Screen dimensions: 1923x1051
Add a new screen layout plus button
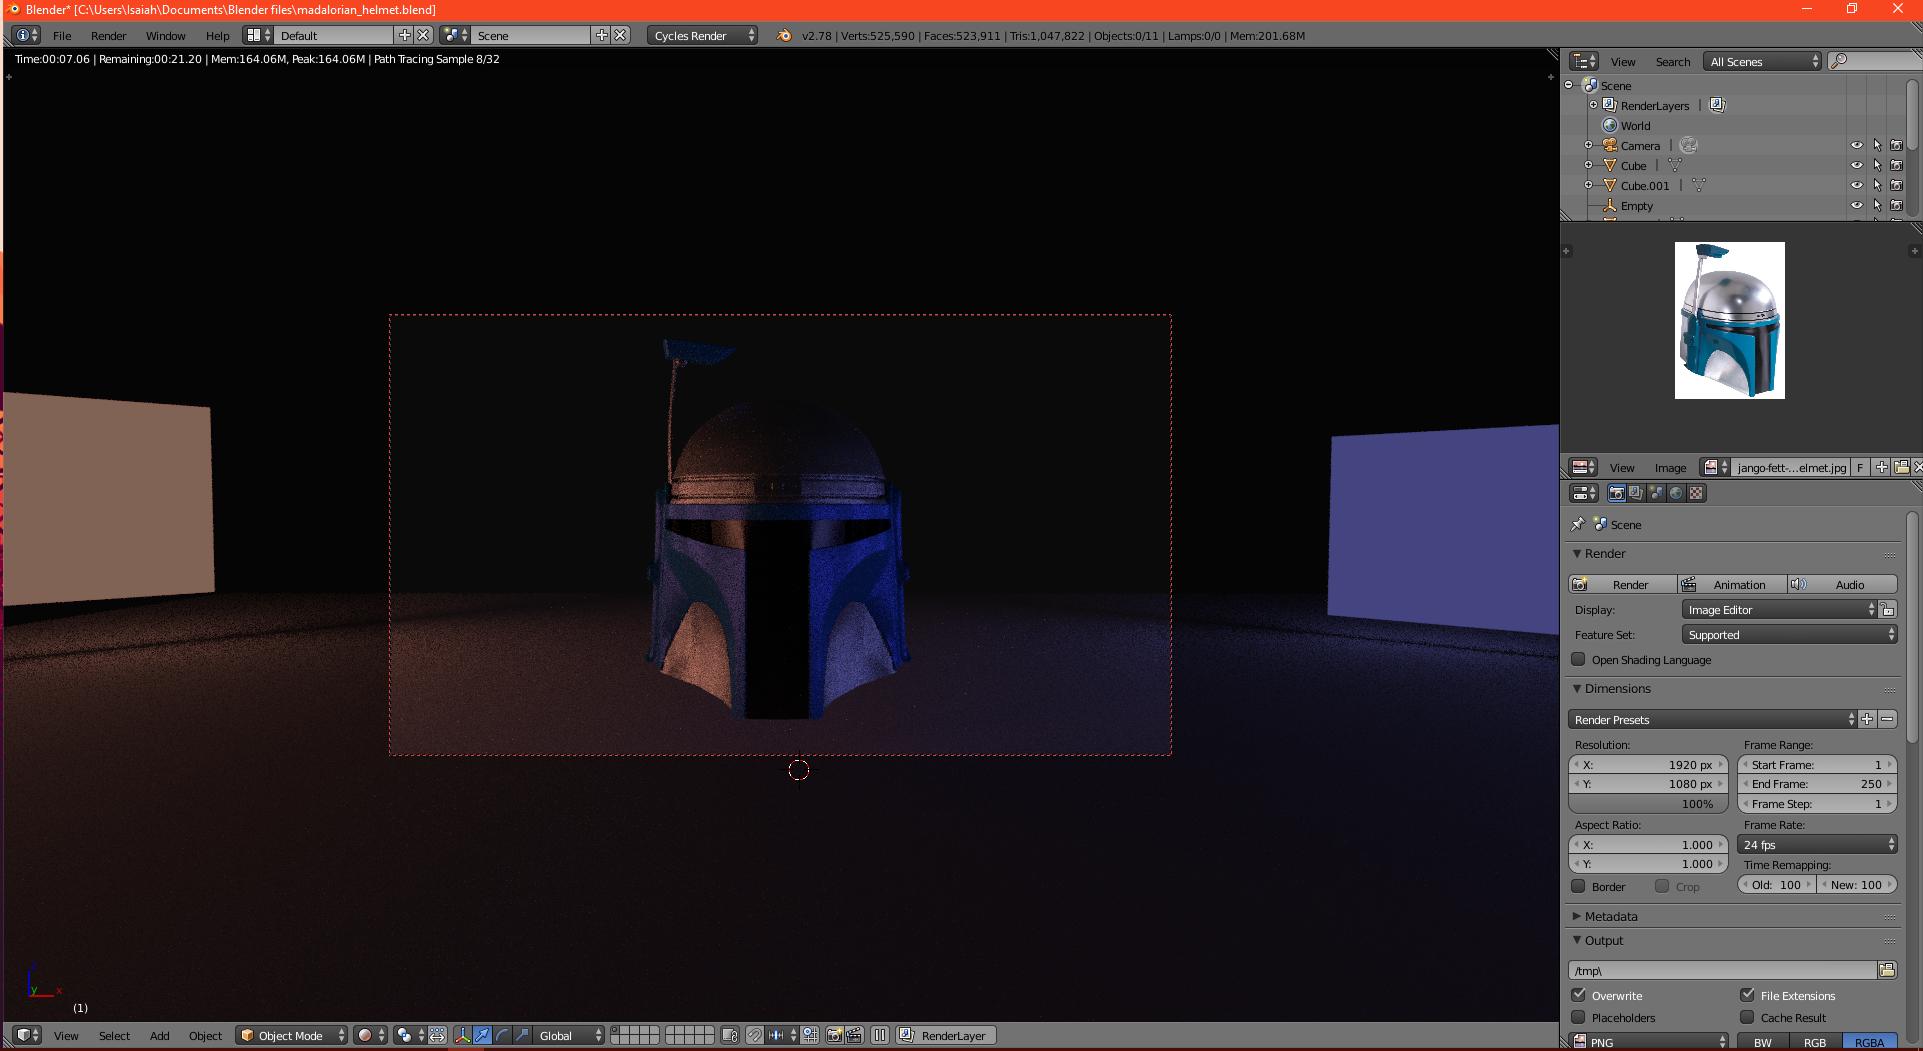coord(404,35)
